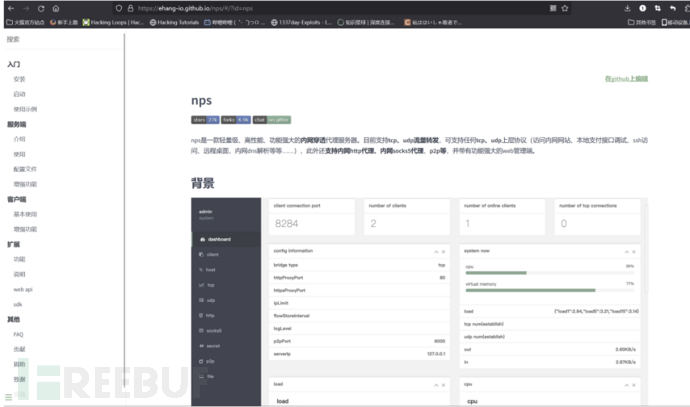This screenshot has height=407, width=690.
Task: Open the 说明 docs page
Action: click(19, 274)
